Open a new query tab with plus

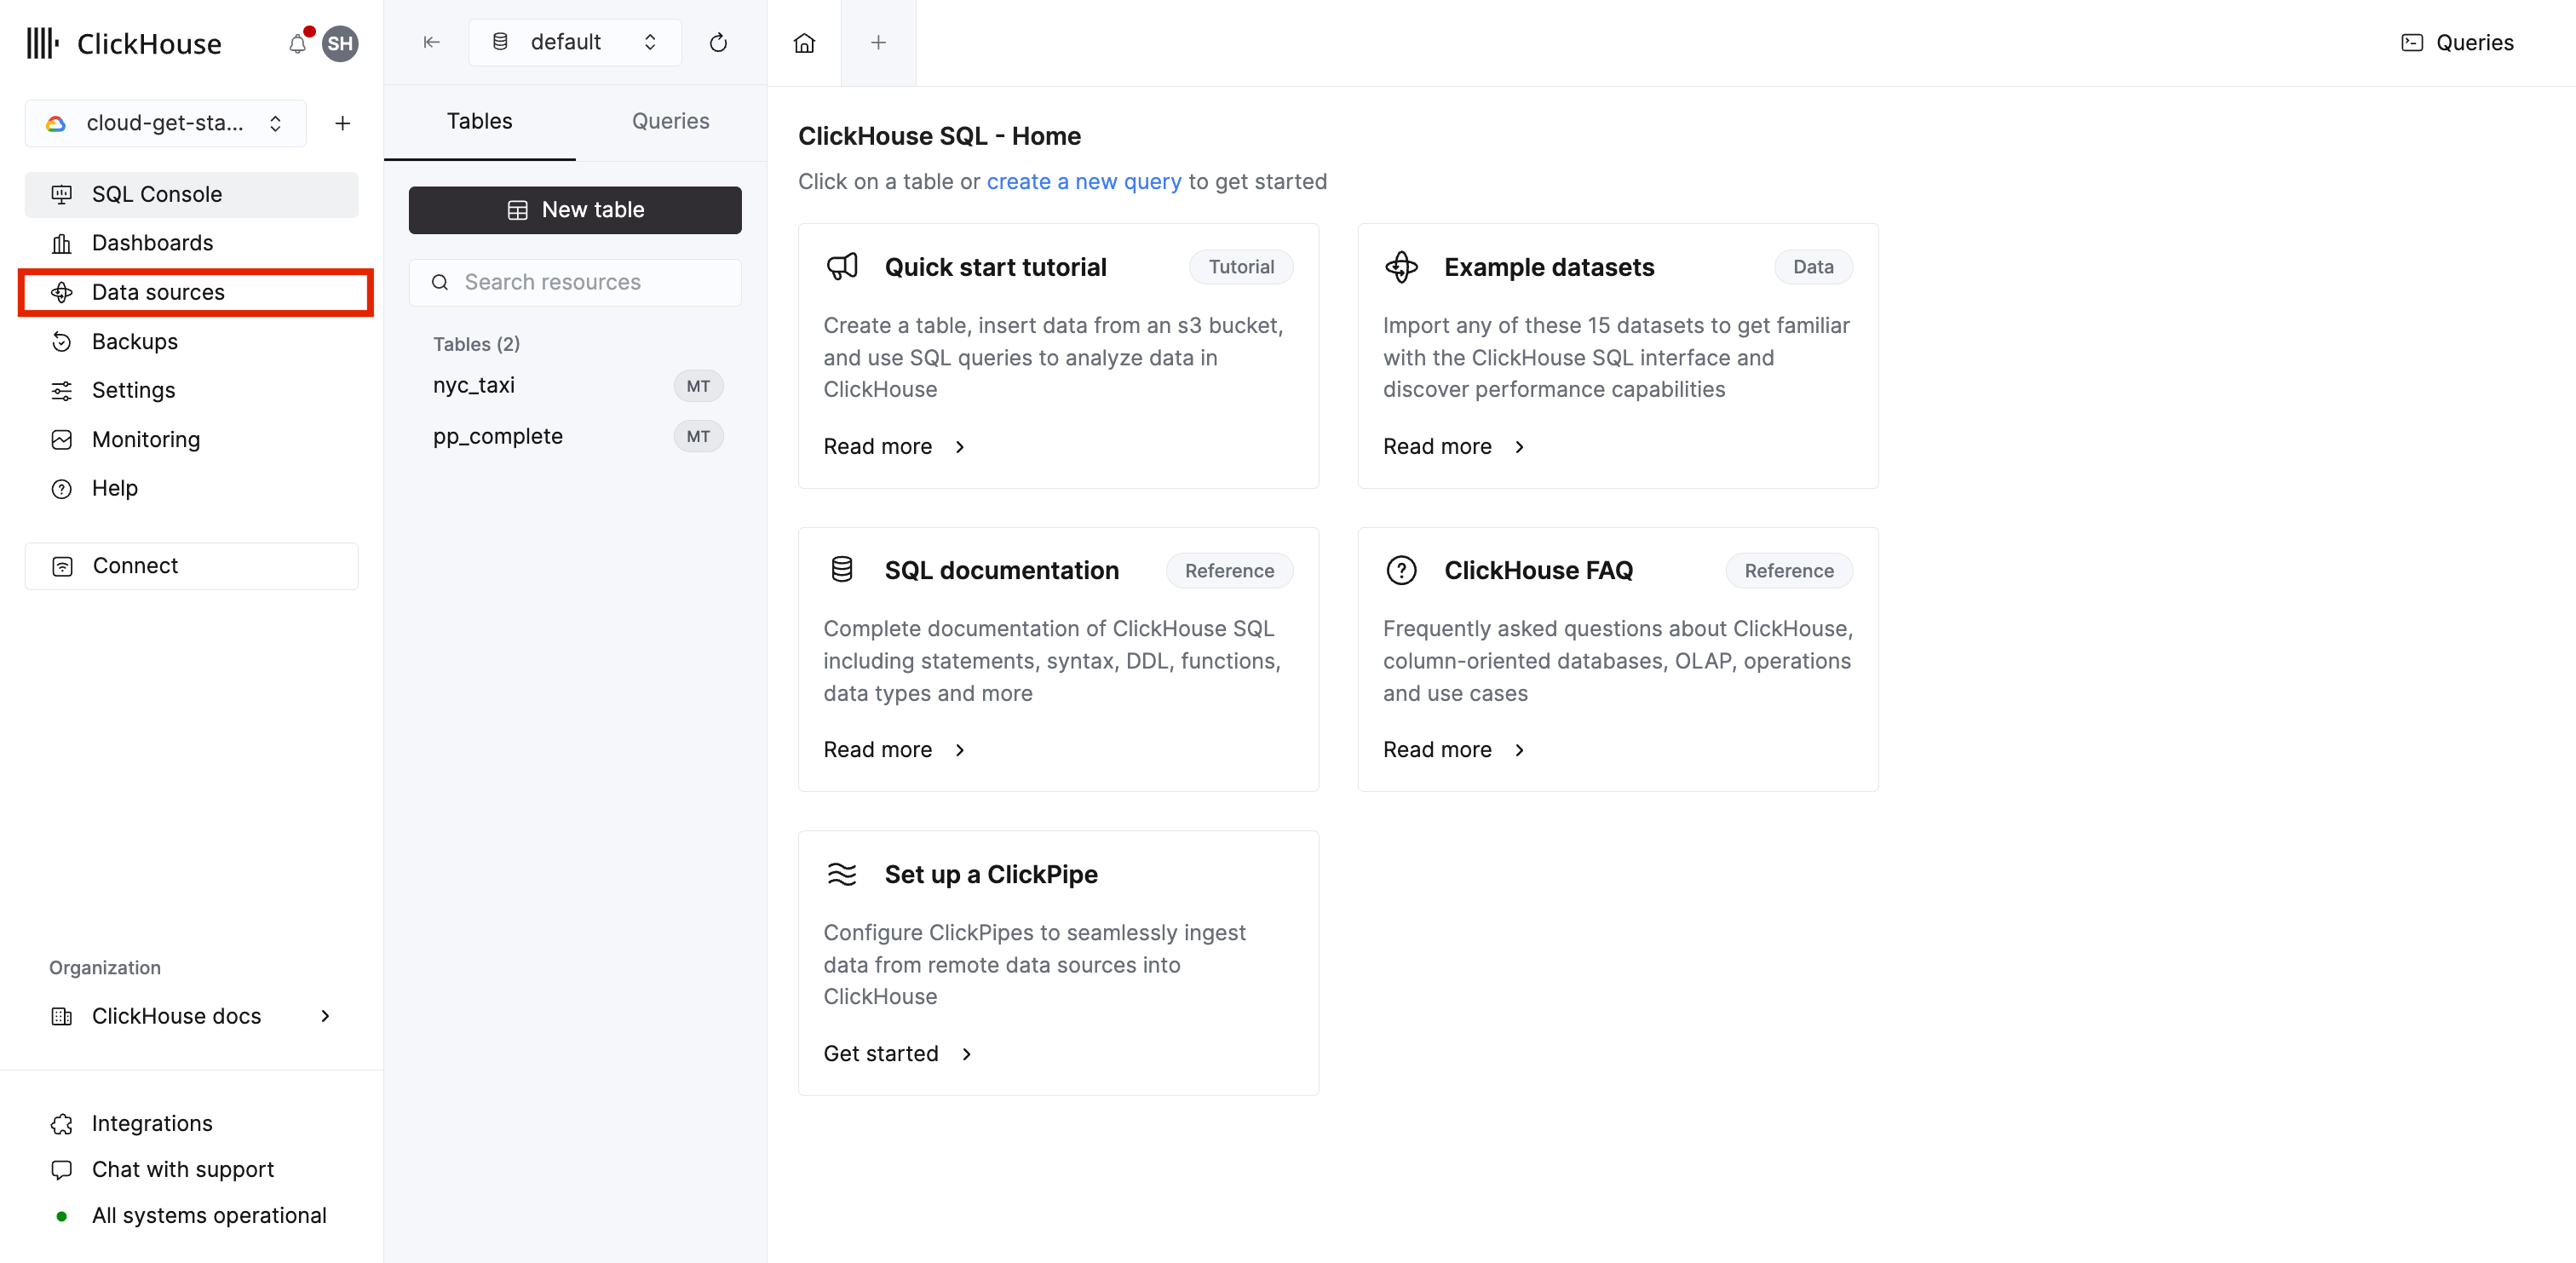coord(877,43)
